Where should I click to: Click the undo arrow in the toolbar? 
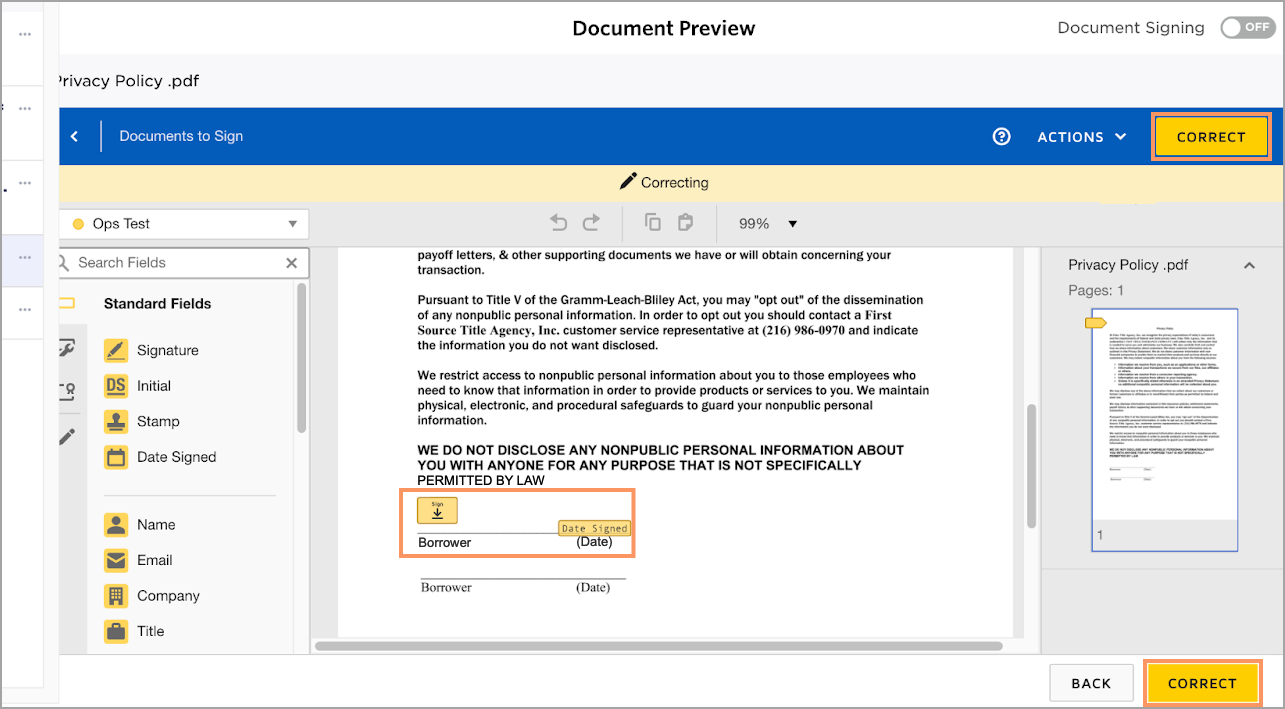558,222
